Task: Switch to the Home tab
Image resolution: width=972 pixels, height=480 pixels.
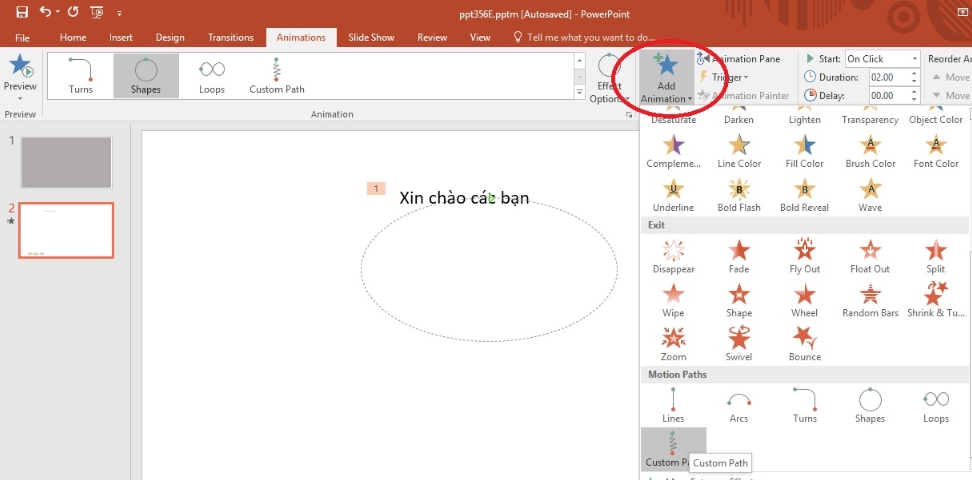Action: pos(73,38)
